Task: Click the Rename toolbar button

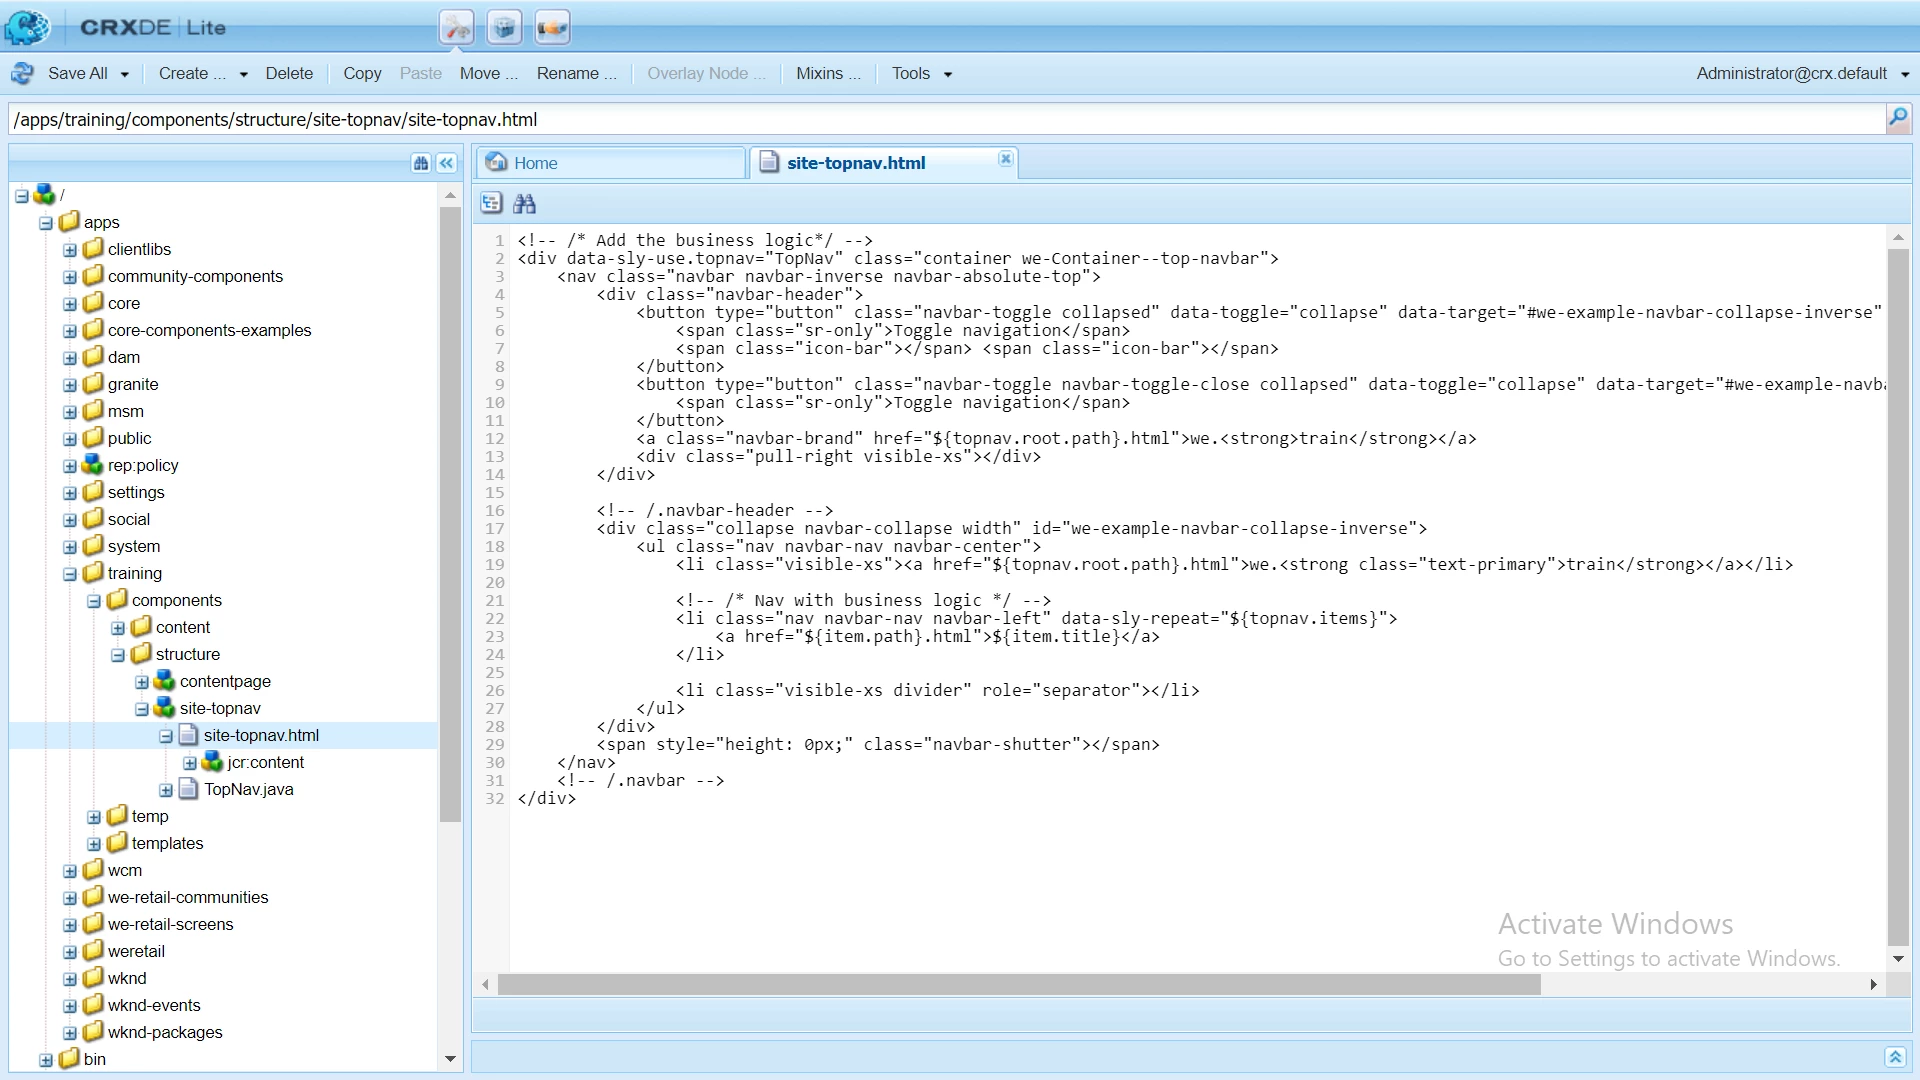Action: point(576,73)
